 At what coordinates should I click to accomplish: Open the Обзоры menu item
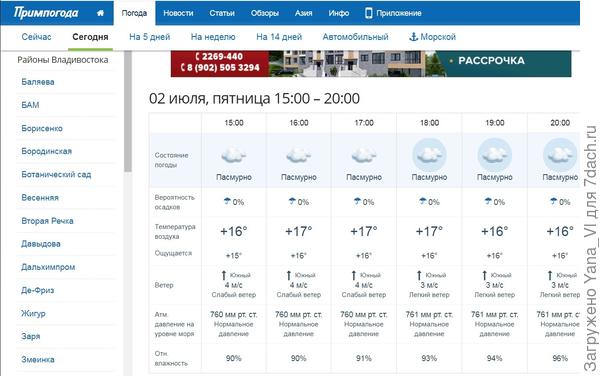pyautogui.click(x=265, y=13)
